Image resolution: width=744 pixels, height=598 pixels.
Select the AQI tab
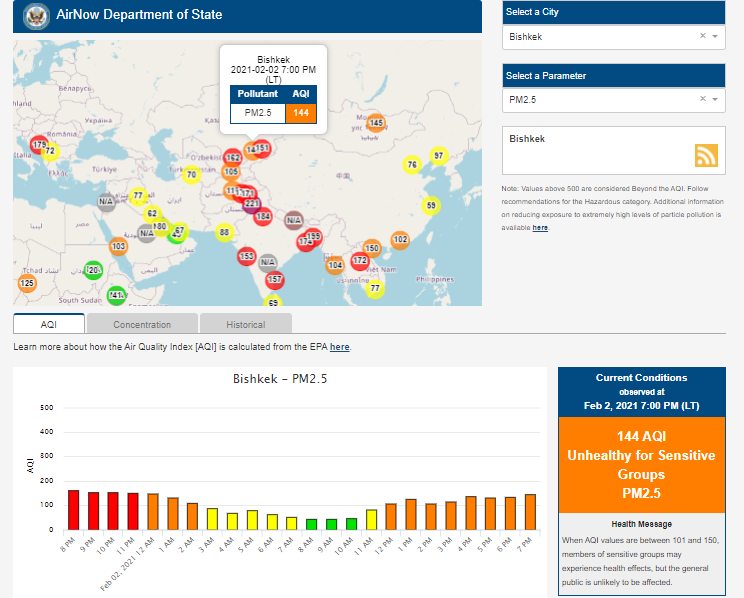(x=49, y=324)
